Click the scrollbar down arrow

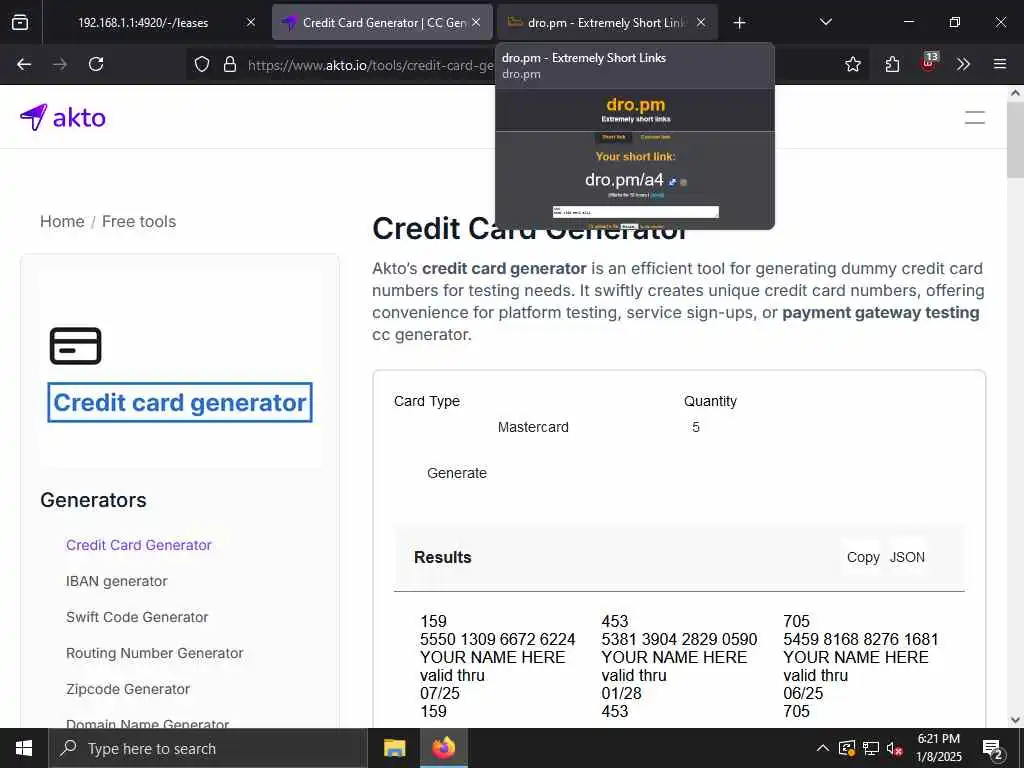1015,720
